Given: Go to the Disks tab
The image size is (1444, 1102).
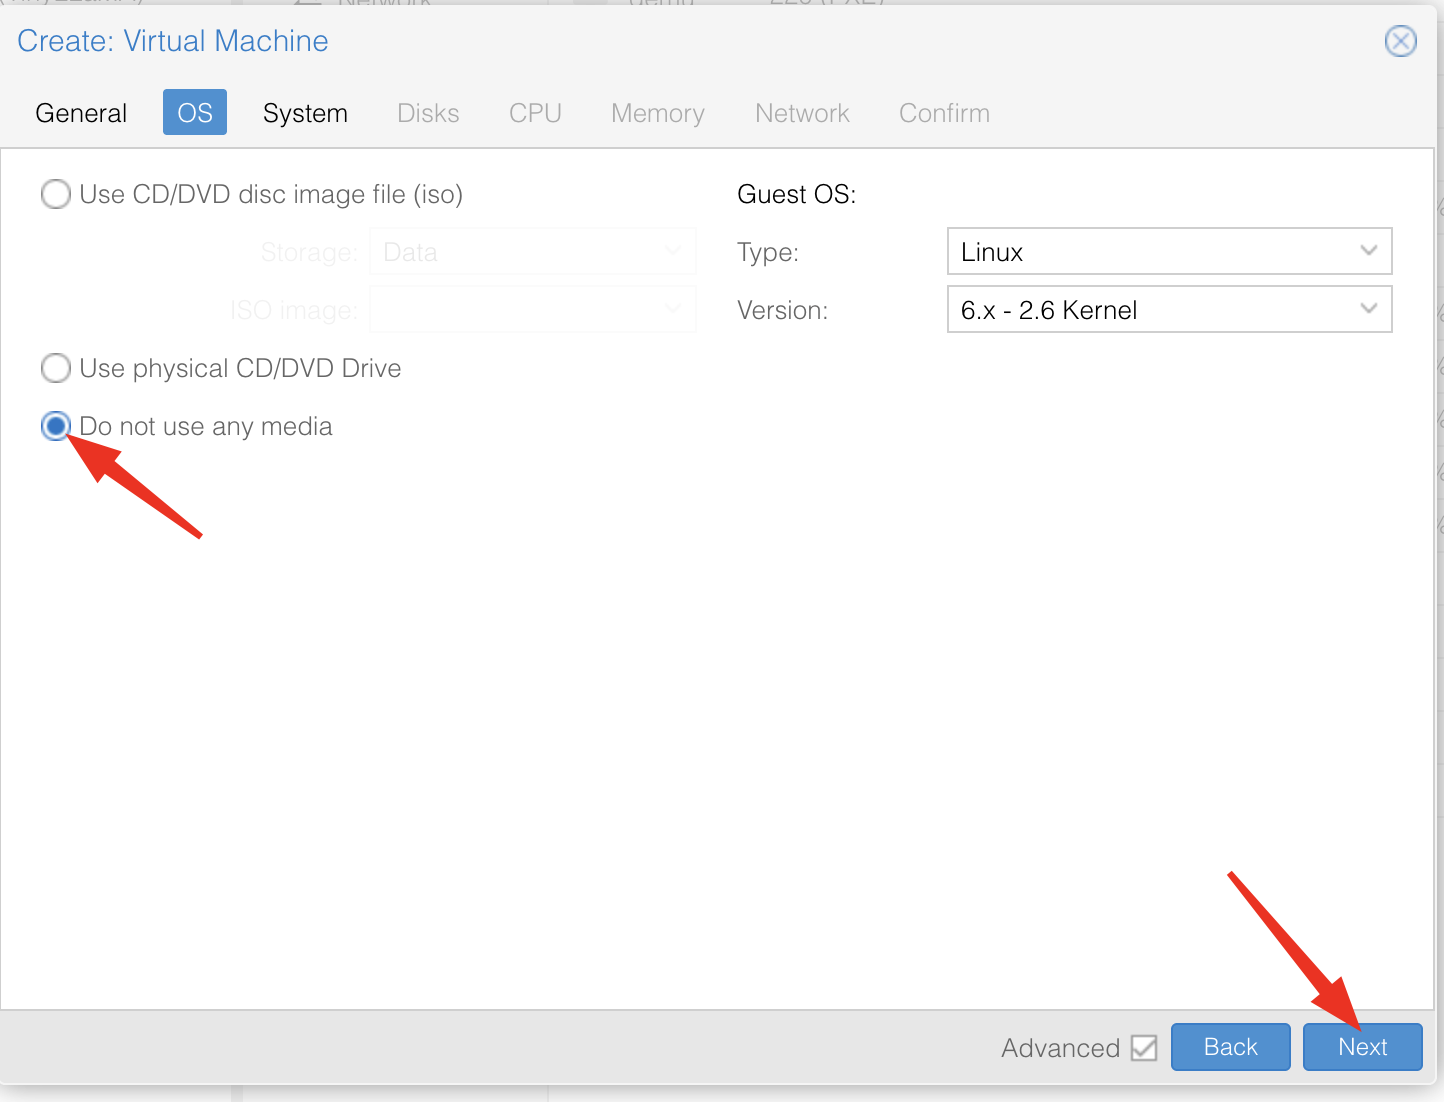Looking at the screenshot, I should [428, 113].
